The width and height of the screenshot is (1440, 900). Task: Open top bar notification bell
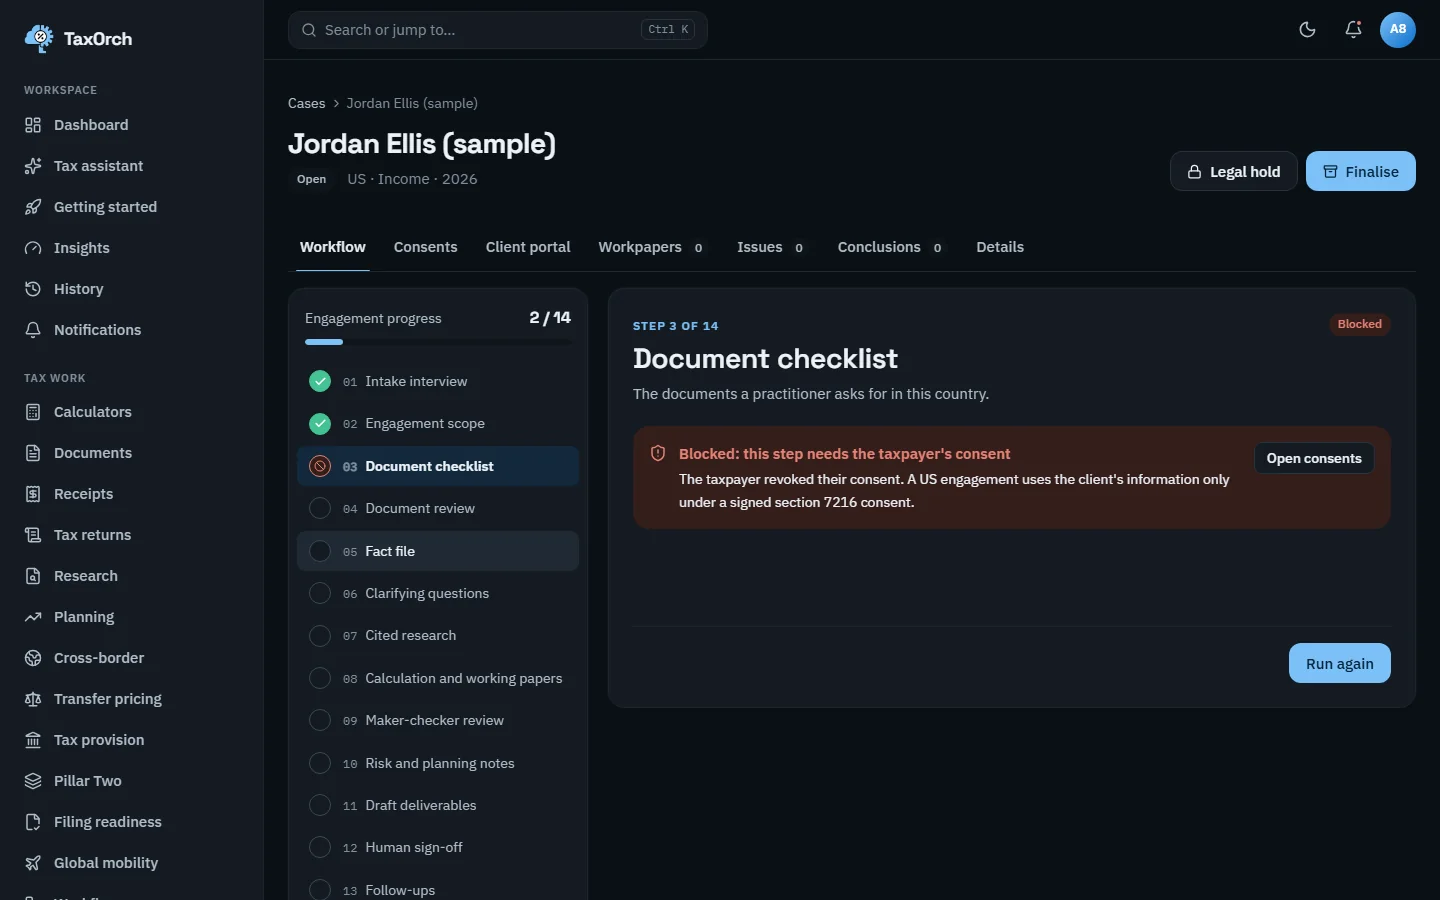pos(1353,30)
